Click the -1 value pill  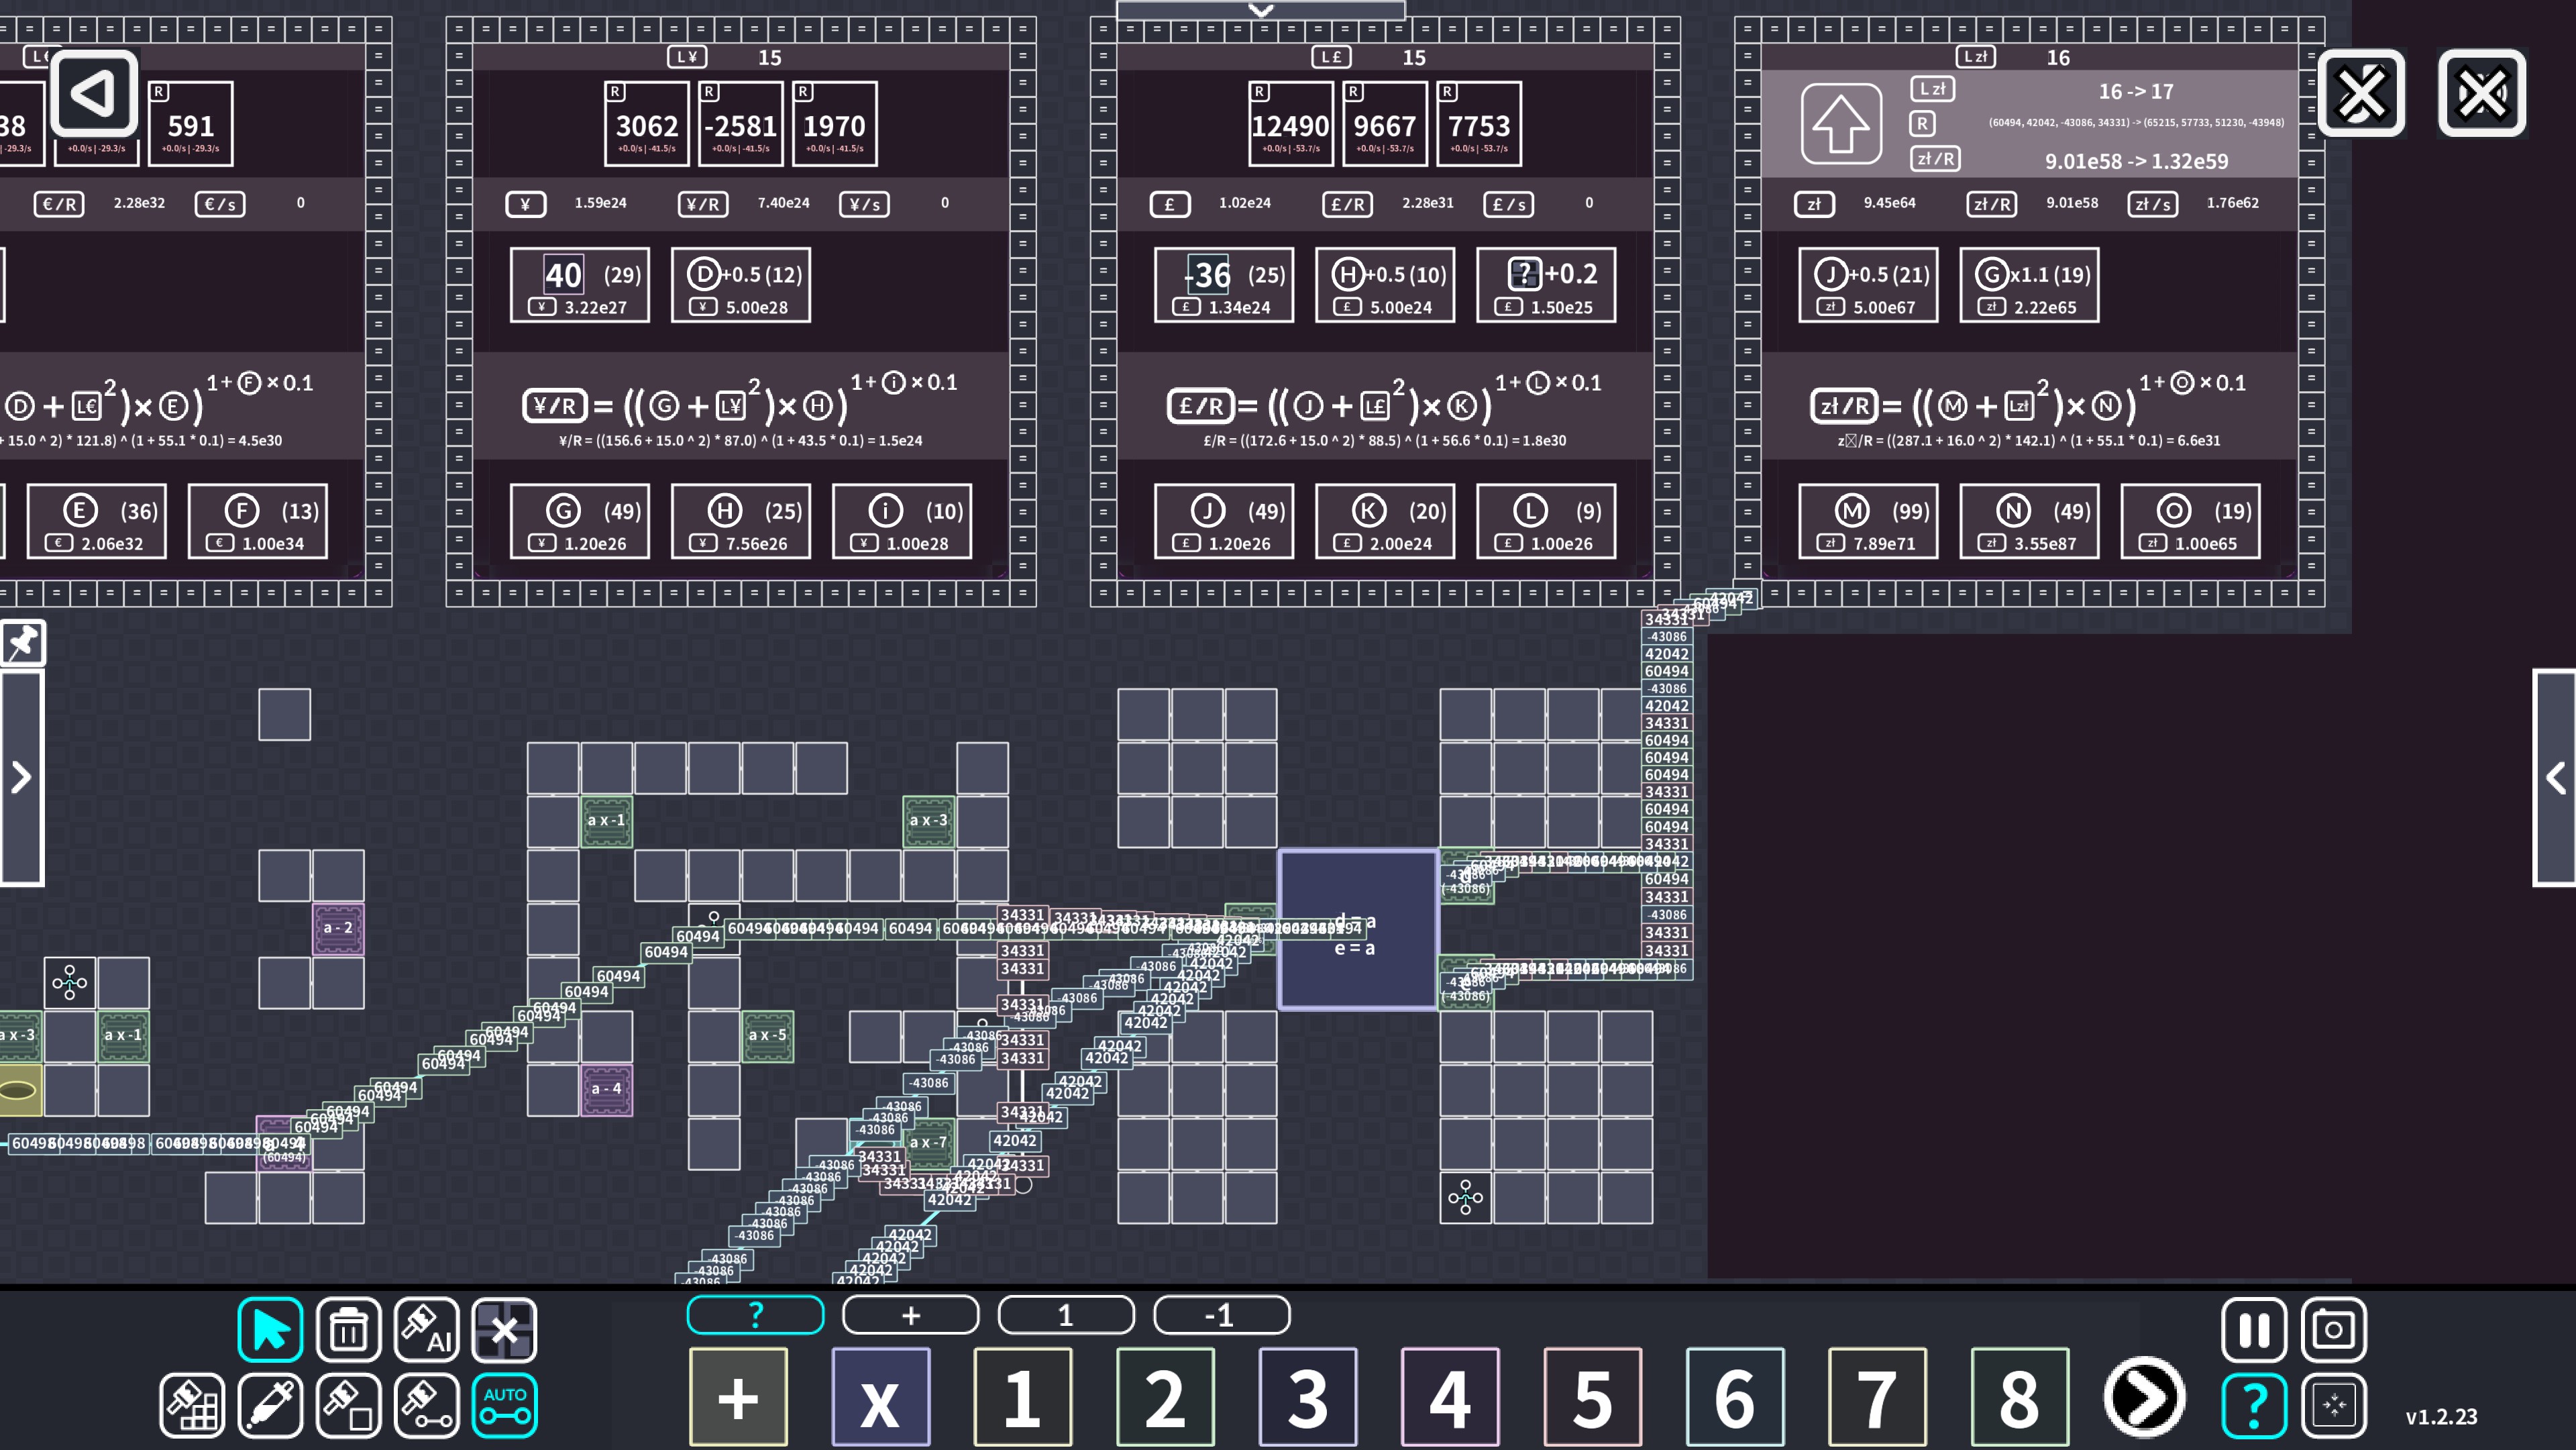click(x=1221, y=1314)
